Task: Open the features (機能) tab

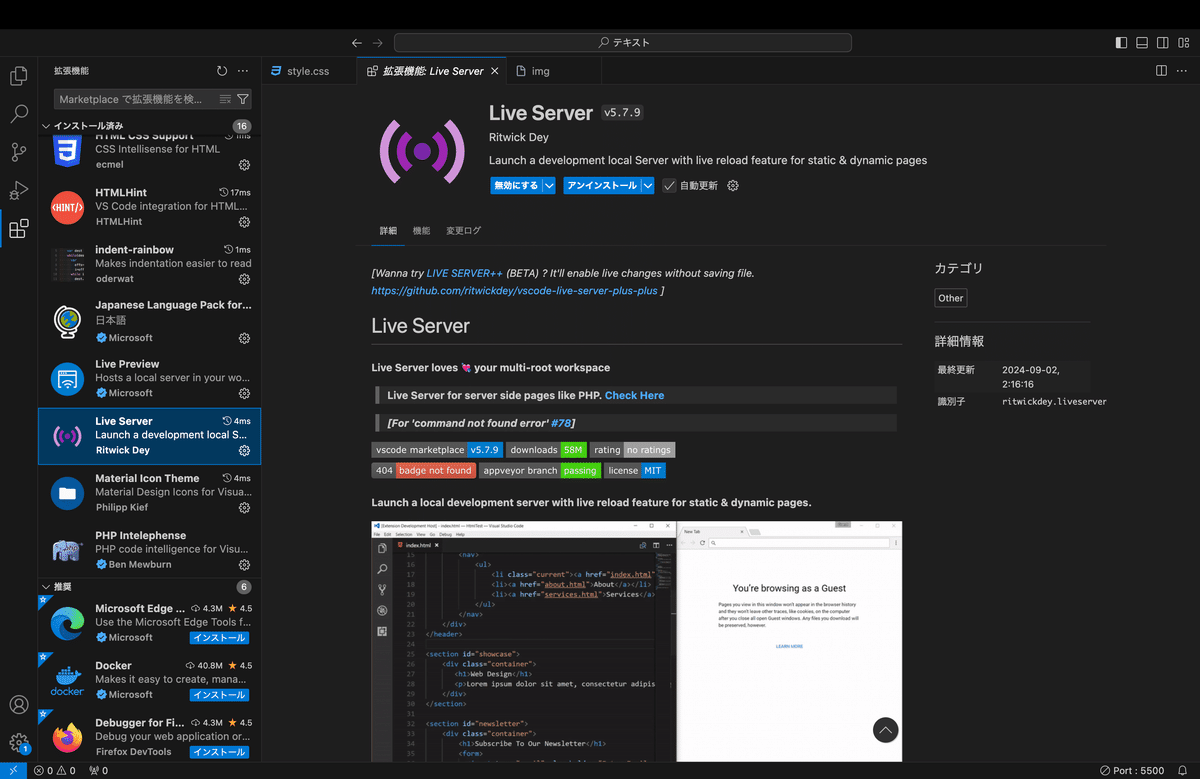Action: 421,231
